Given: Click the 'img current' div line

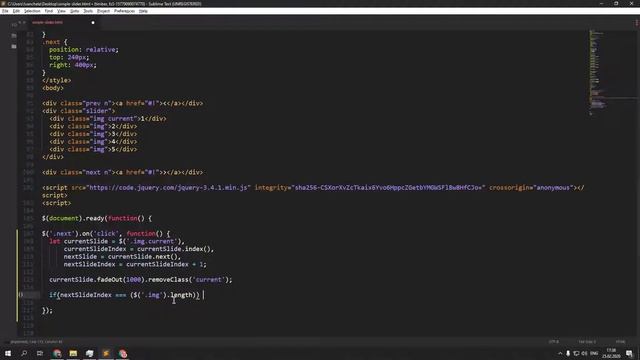Looking at the screenshot, I should pos(108,119).
